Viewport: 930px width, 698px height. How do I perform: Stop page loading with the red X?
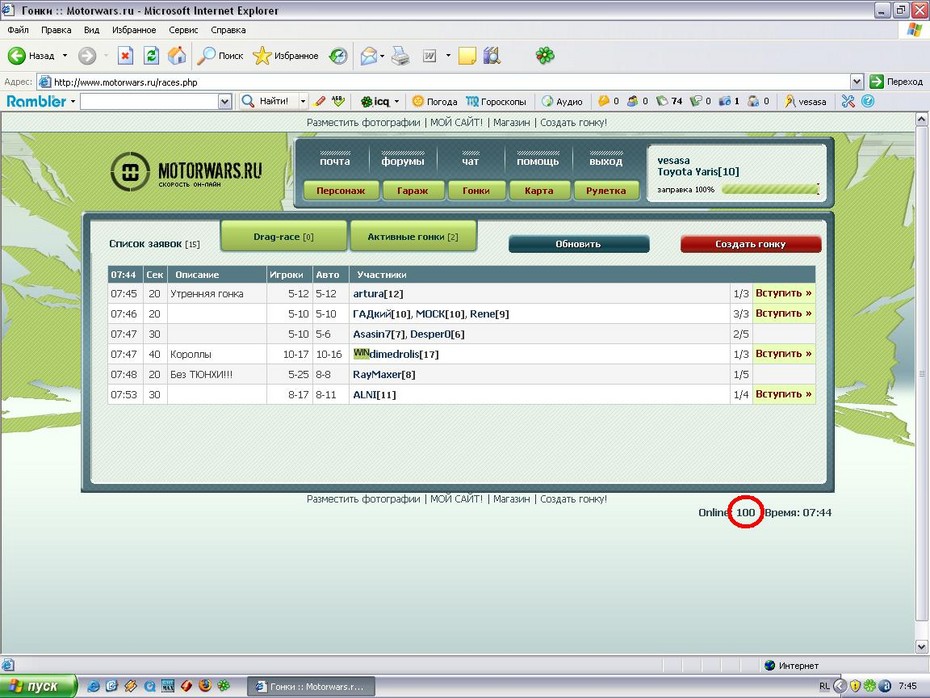pos(125,56)
